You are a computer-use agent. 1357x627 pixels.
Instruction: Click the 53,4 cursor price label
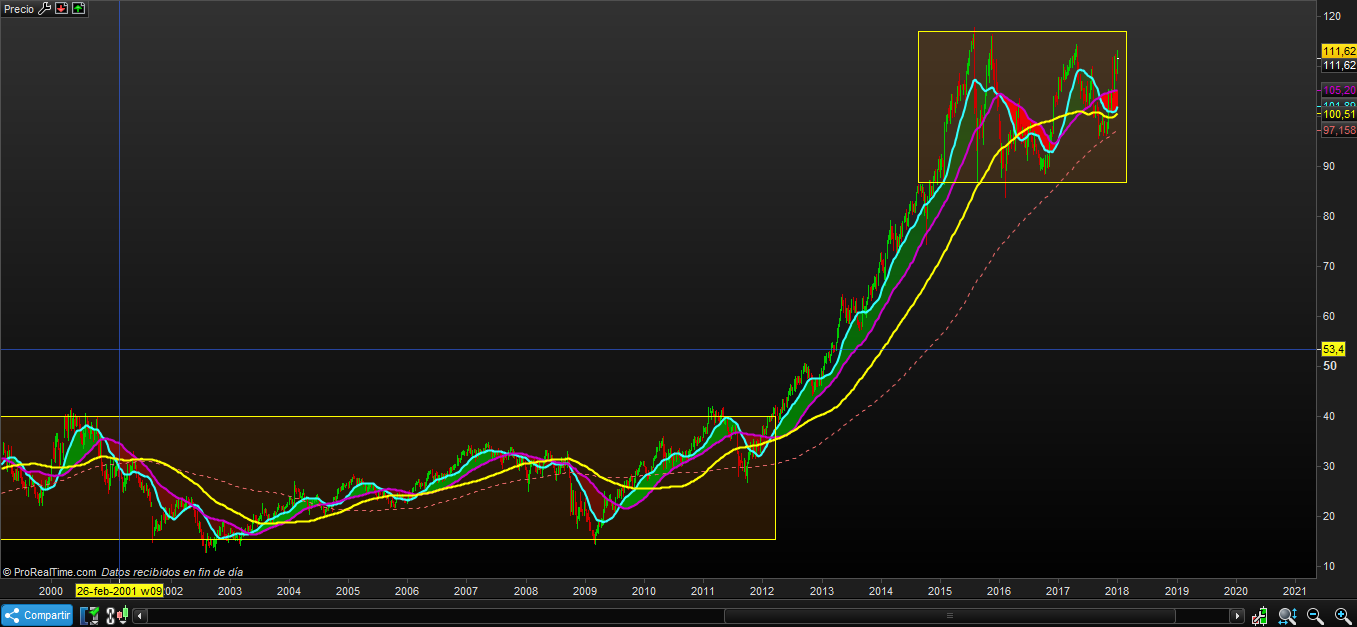1333,349
